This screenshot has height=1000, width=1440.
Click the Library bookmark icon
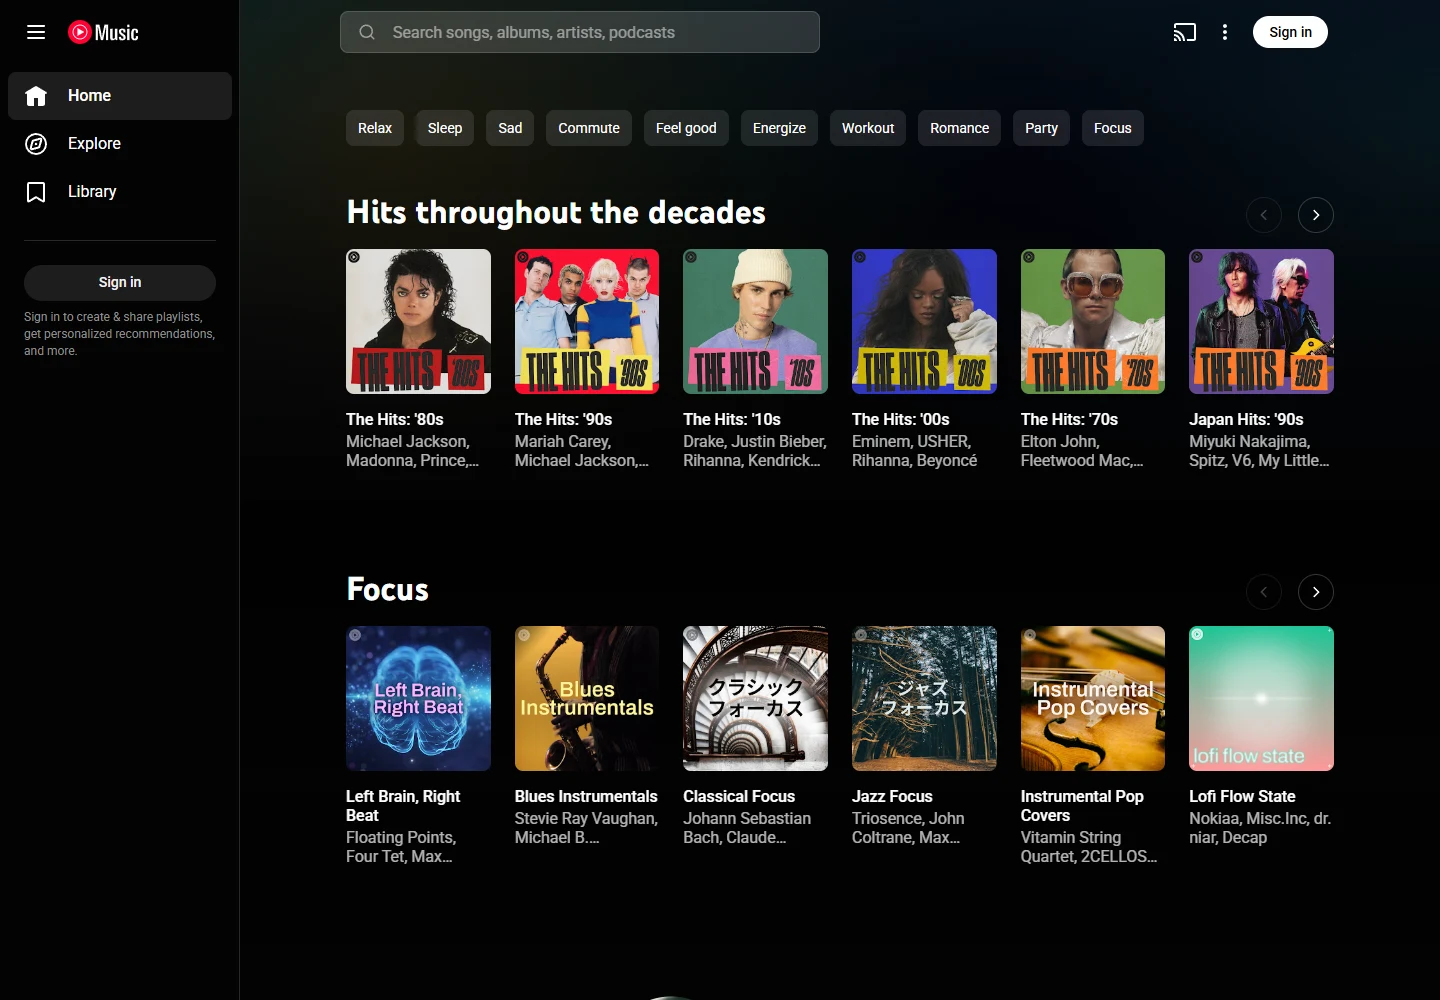pyautogui.click(x=36, y=192)
